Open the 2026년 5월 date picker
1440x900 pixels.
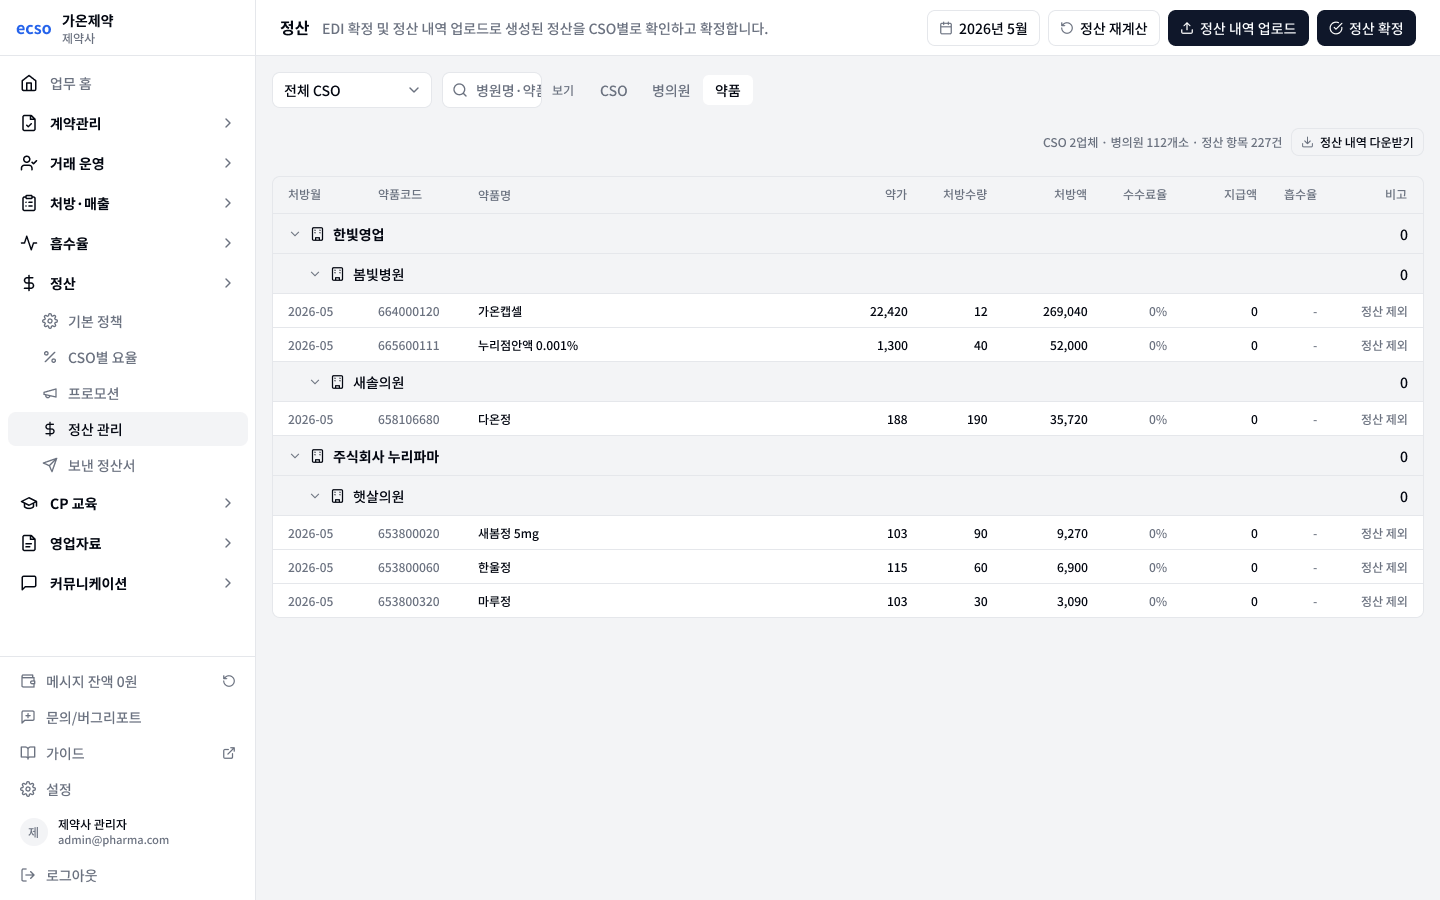(x=983, y=28)
